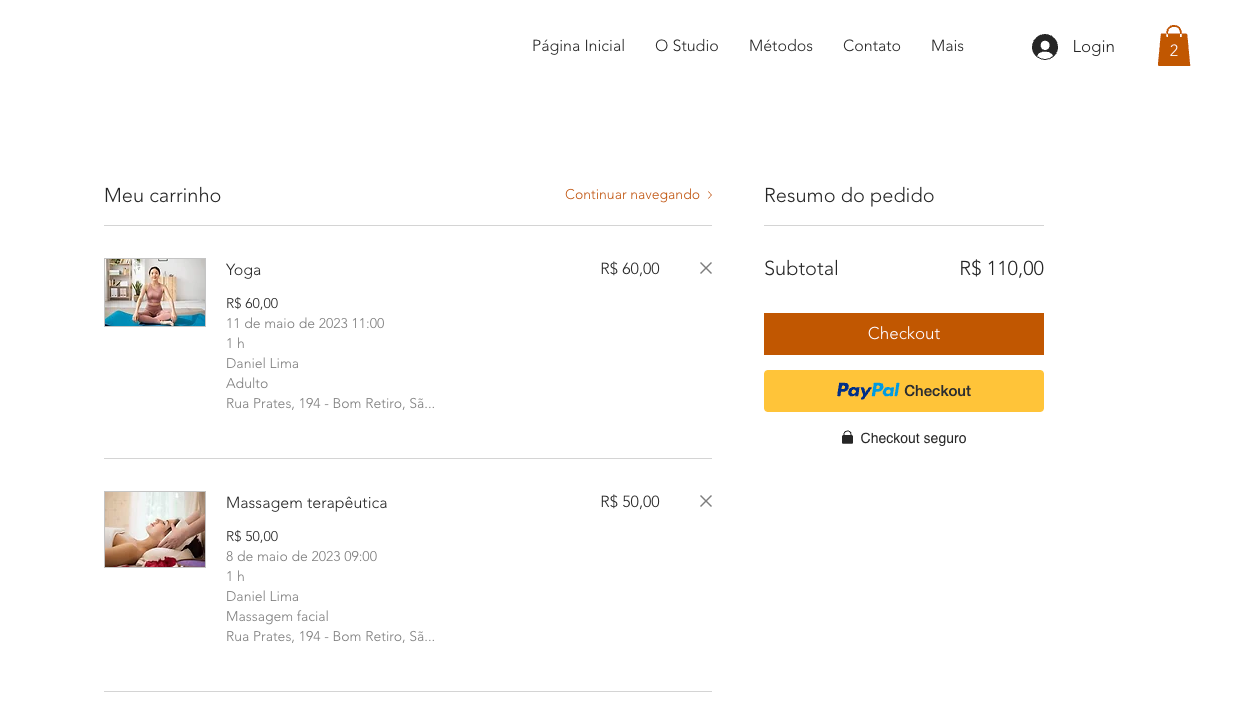Click the massage date 8 de maio de 2023 09:00
The image size is (1238, 722).
[x=301, y=556]
